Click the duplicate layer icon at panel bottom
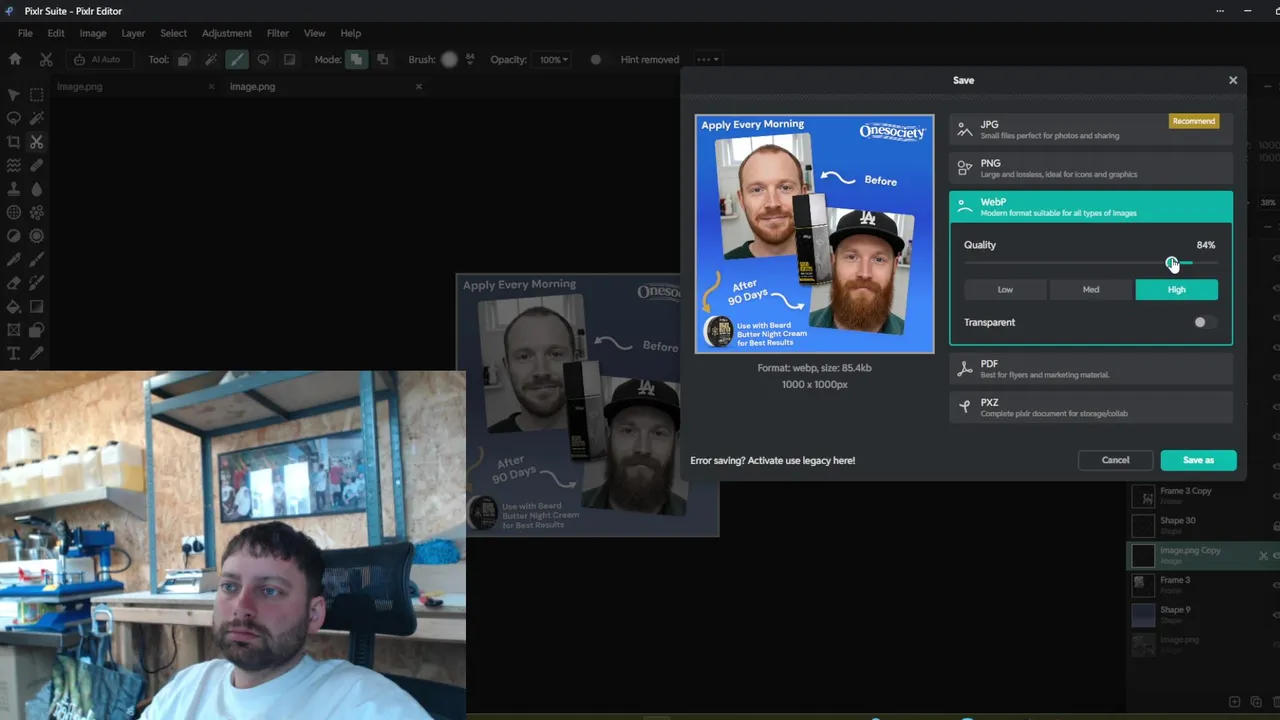 [x=1256, y=702]
